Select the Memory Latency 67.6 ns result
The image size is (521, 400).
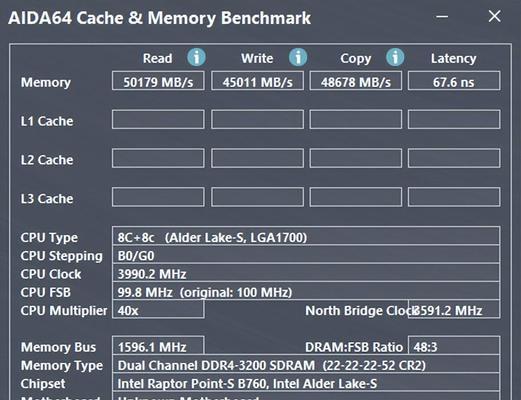[454, 81]
